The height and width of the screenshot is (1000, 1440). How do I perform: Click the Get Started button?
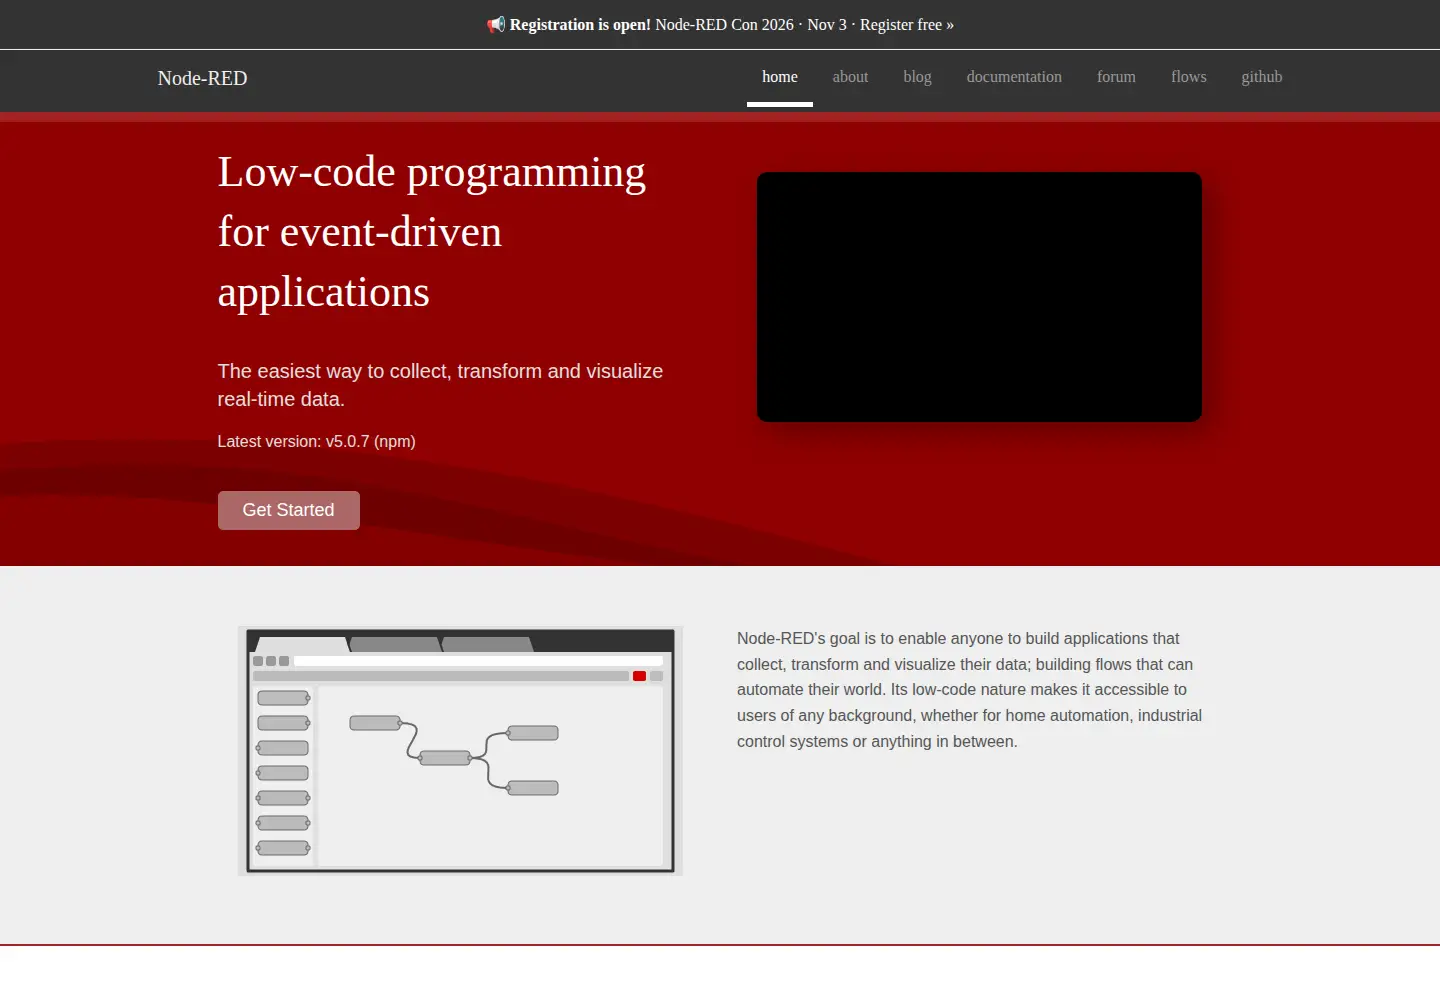289,510
